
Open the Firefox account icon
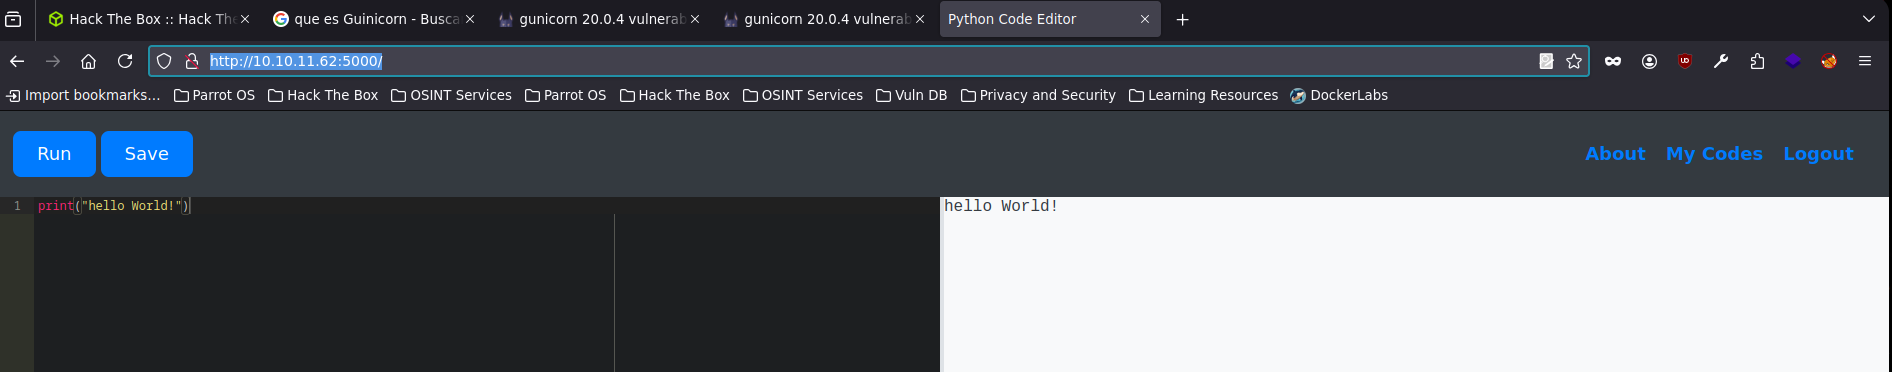pos(1649,61)
